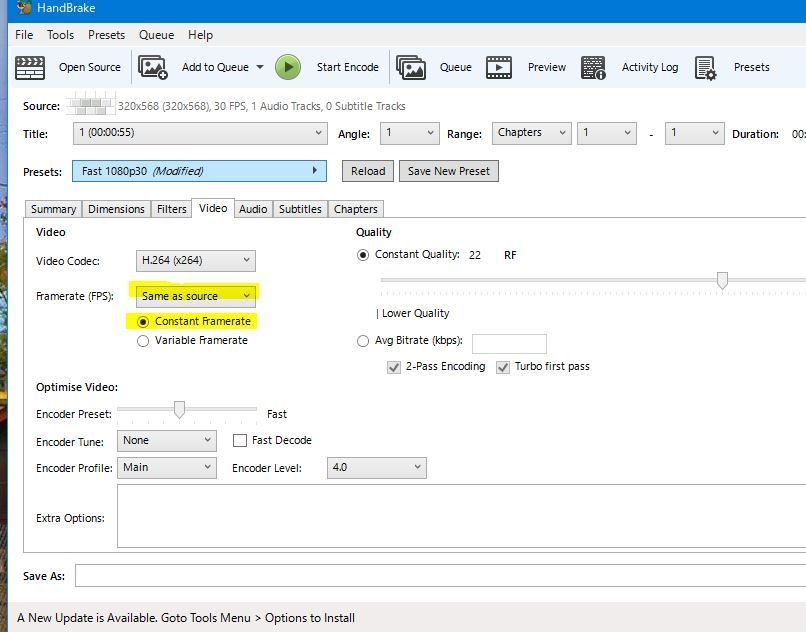The width and height of the screenshot is (806, 632).
Task: Open the Tools menu
Action: point(61,35)
